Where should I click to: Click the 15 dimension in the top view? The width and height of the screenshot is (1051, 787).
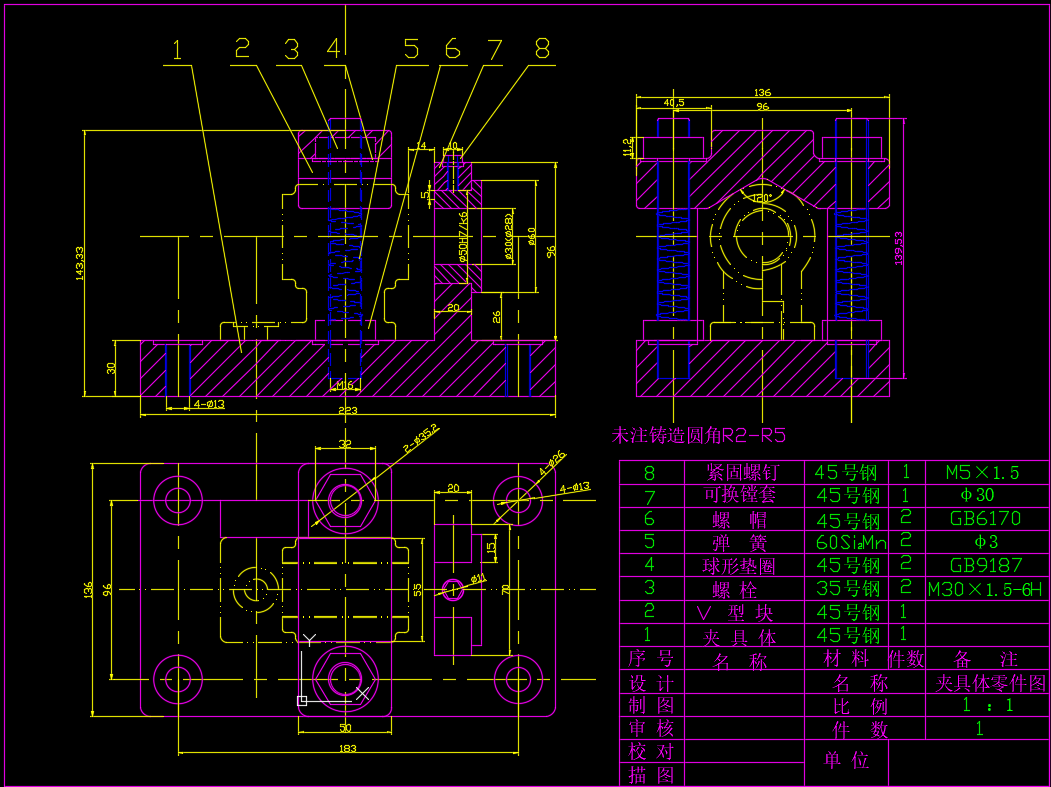pyautogui.click(x=491, y=546)
